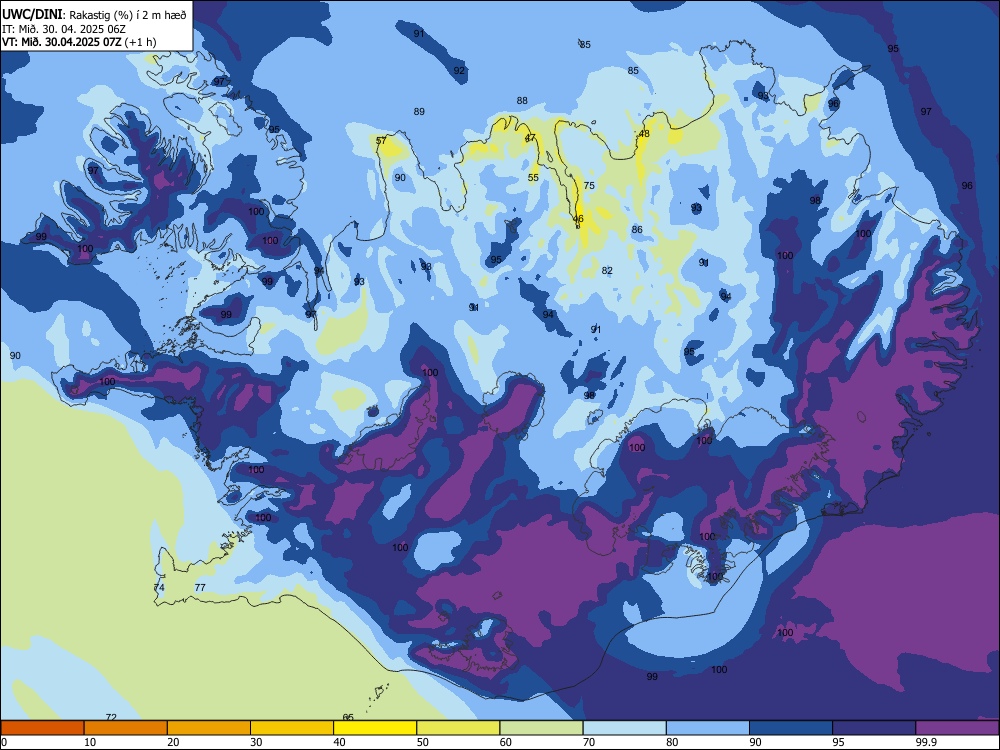
Task: Click the humidity value 72 above the color scale
Action: coord(111,717)
